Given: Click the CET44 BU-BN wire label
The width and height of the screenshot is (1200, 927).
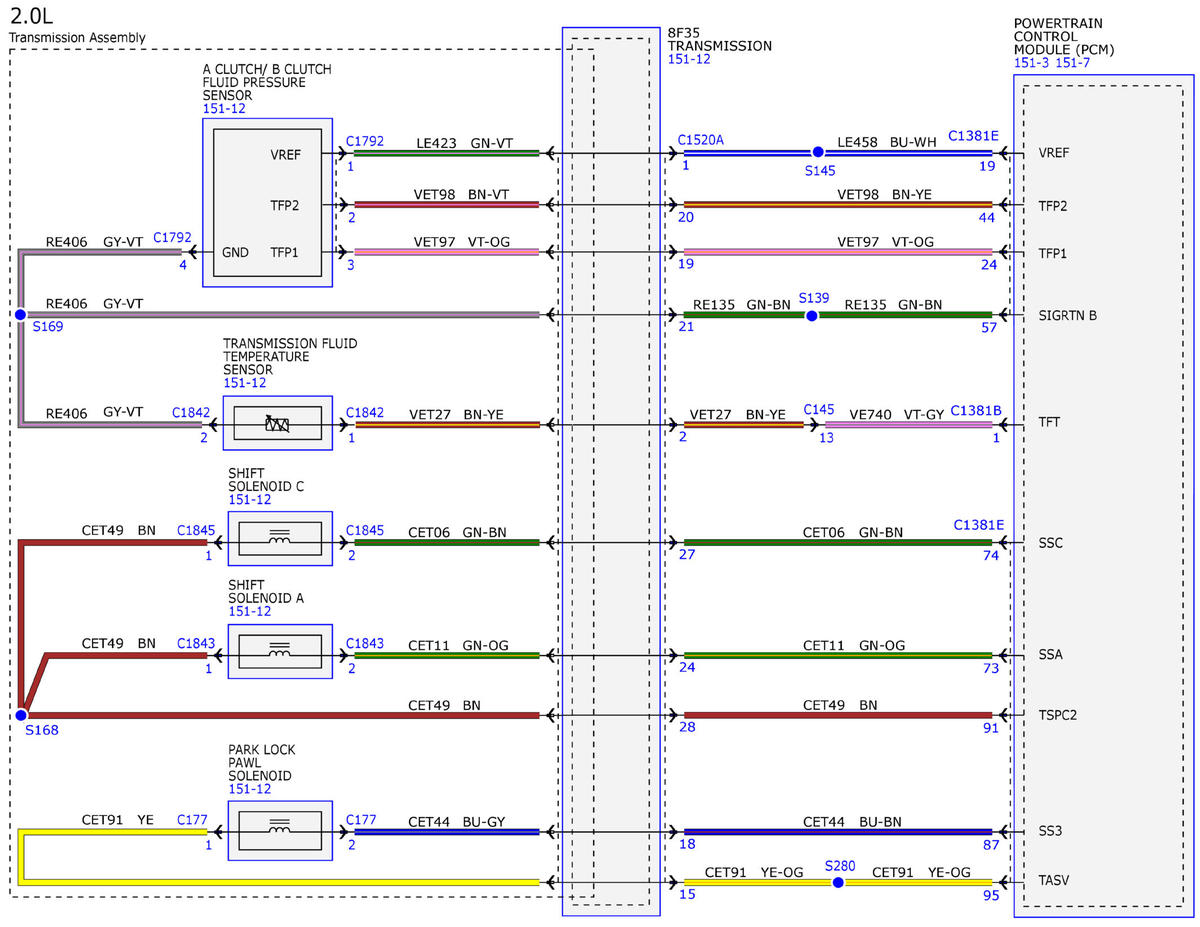Looking at the screenshot, I should (x=852, y=822).
